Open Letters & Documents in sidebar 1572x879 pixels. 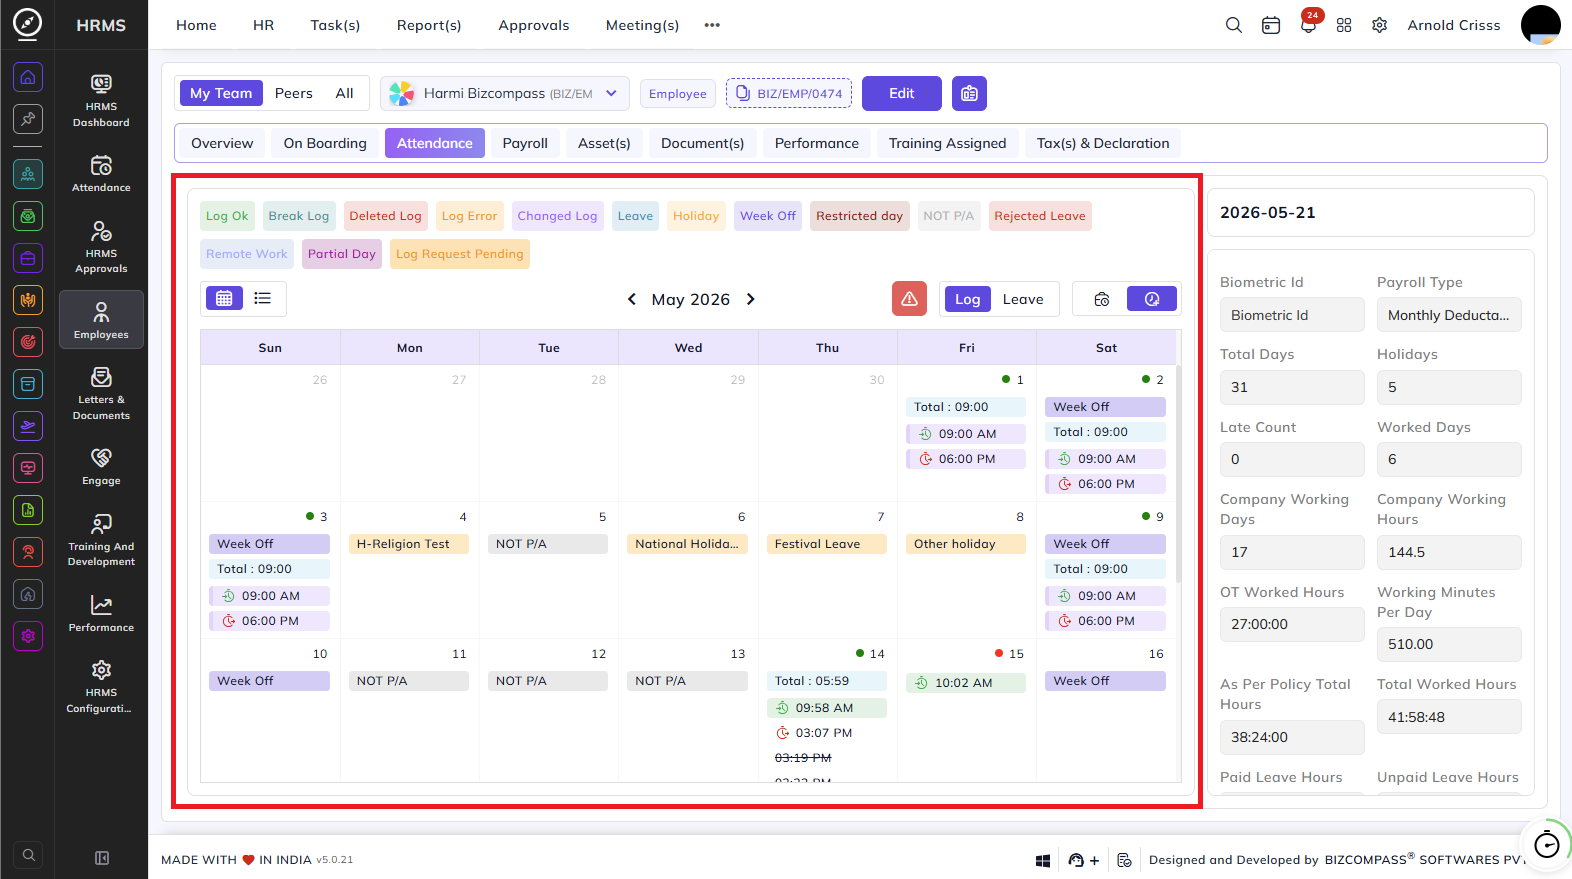(101, 393)
